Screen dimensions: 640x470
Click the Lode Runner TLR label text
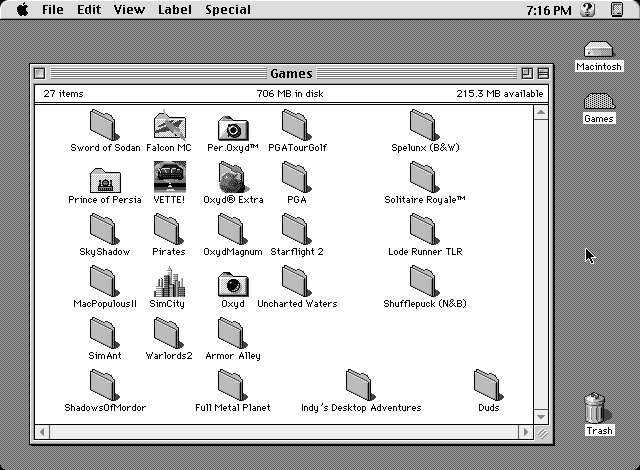425,252
